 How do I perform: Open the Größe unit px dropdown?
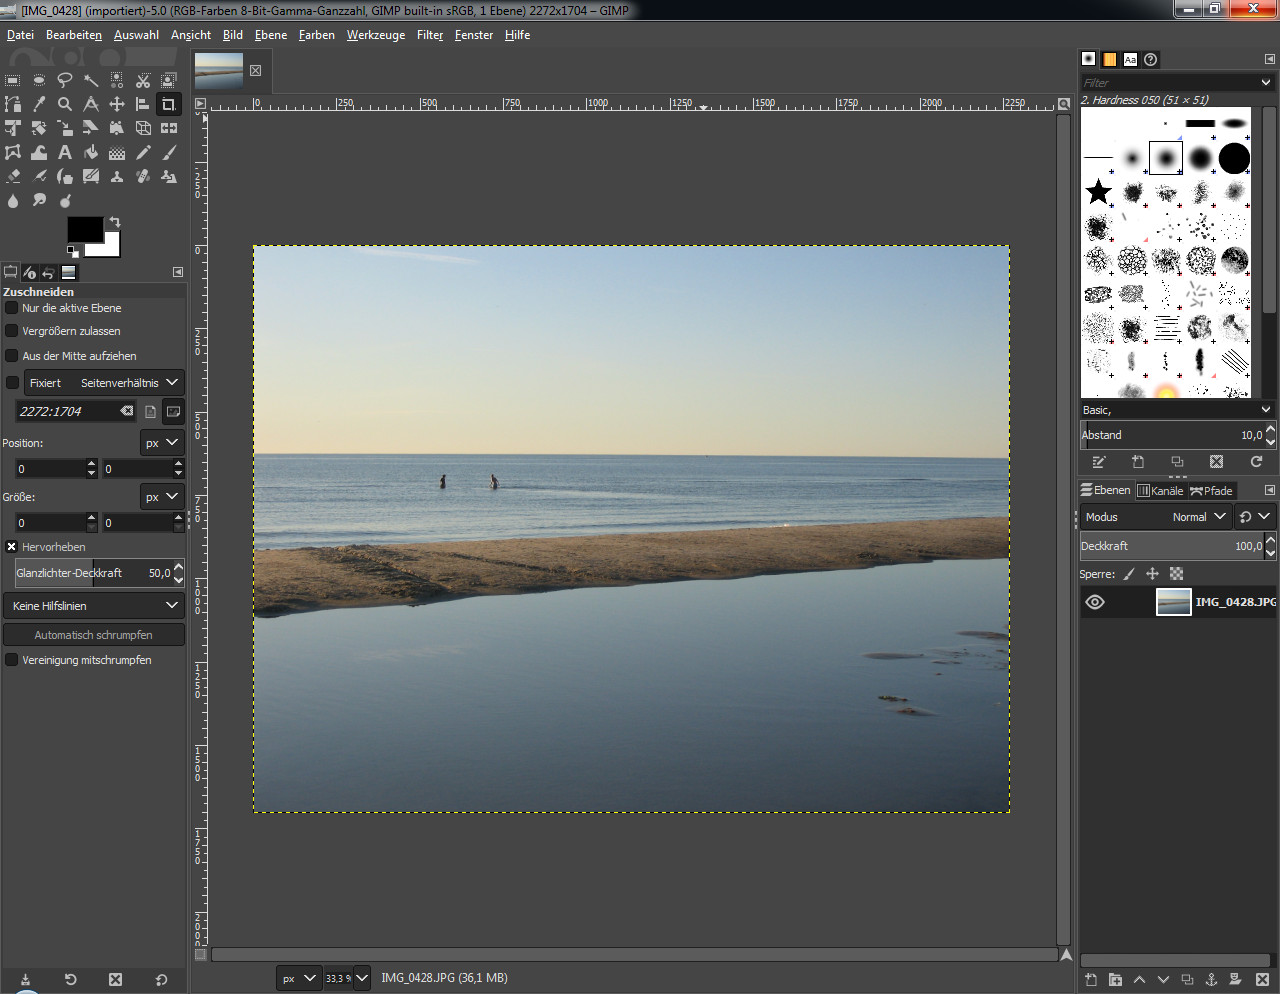(161, 497)
